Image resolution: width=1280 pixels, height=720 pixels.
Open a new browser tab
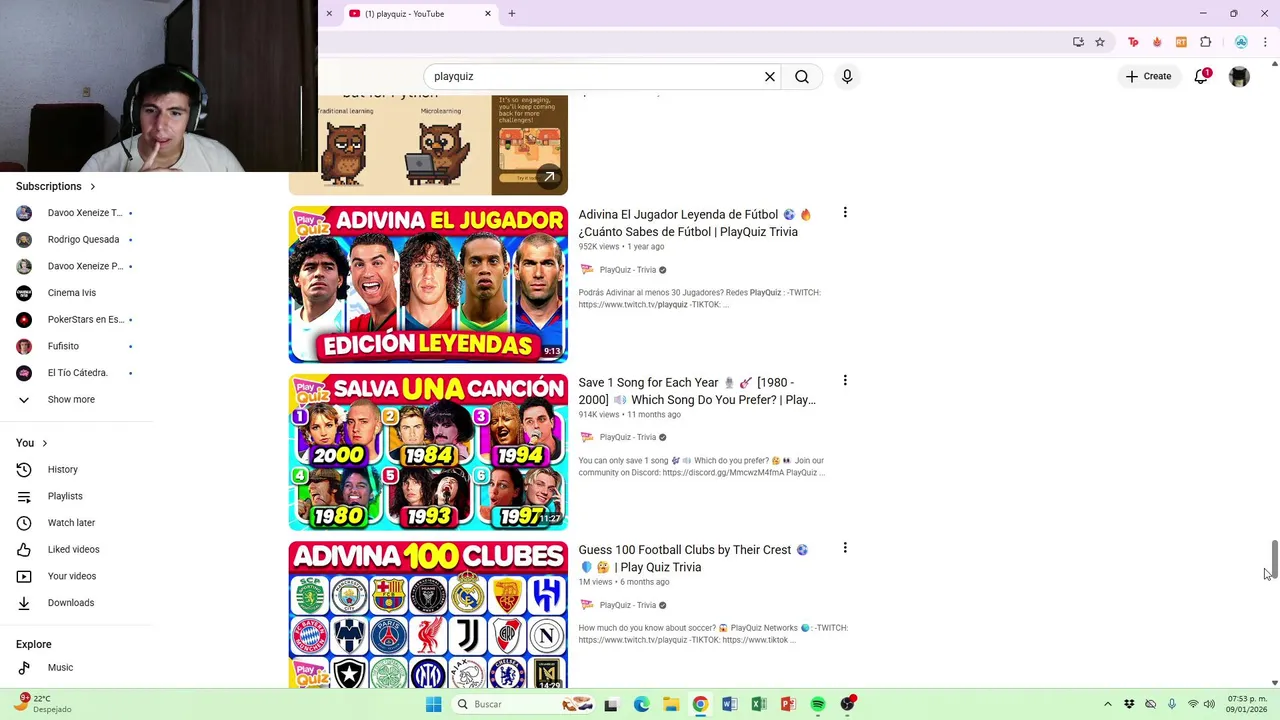tap(512, 13)
